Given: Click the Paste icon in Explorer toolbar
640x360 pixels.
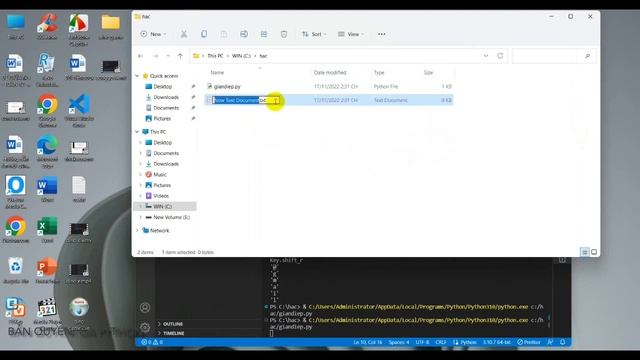Looking at the screenshot, I should tap(224, 34).
